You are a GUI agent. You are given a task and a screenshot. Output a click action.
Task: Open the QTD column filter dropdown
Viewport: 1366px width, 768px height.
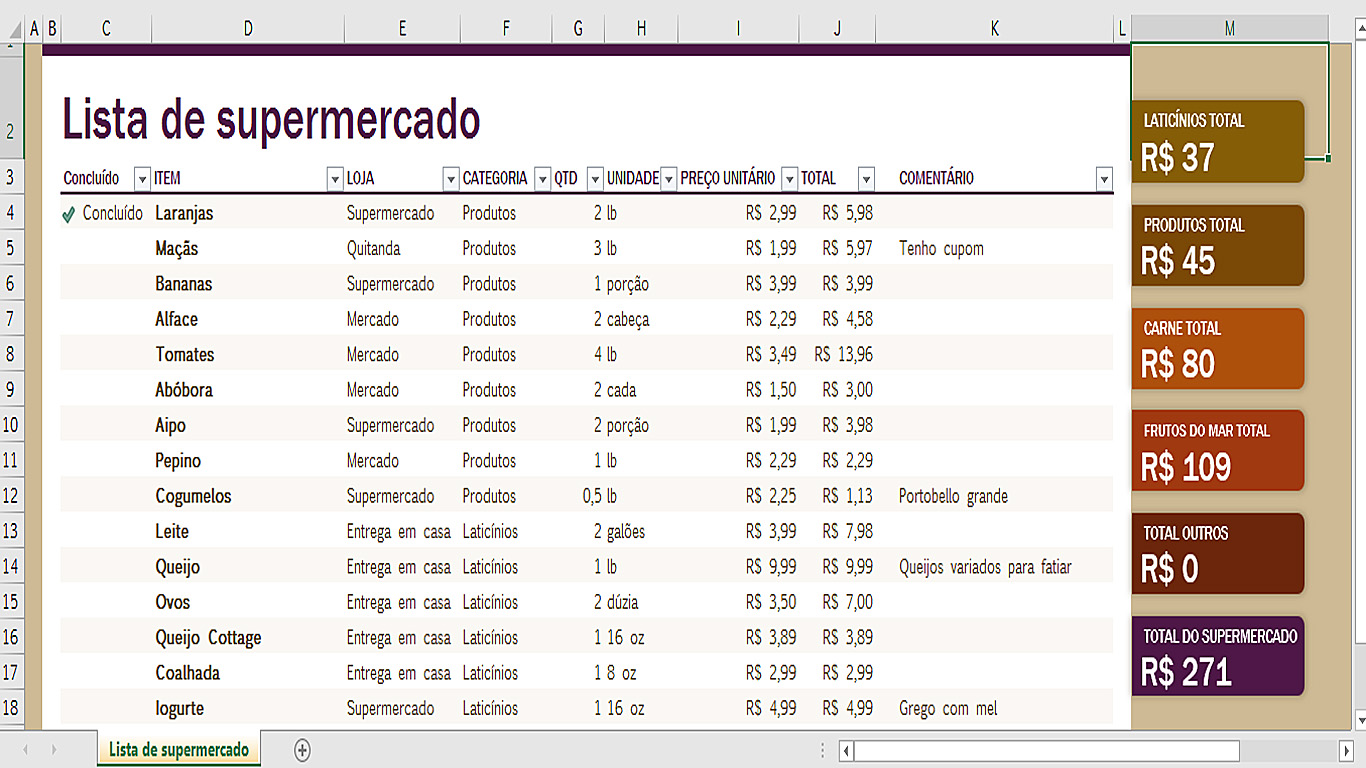click(595, 179)
